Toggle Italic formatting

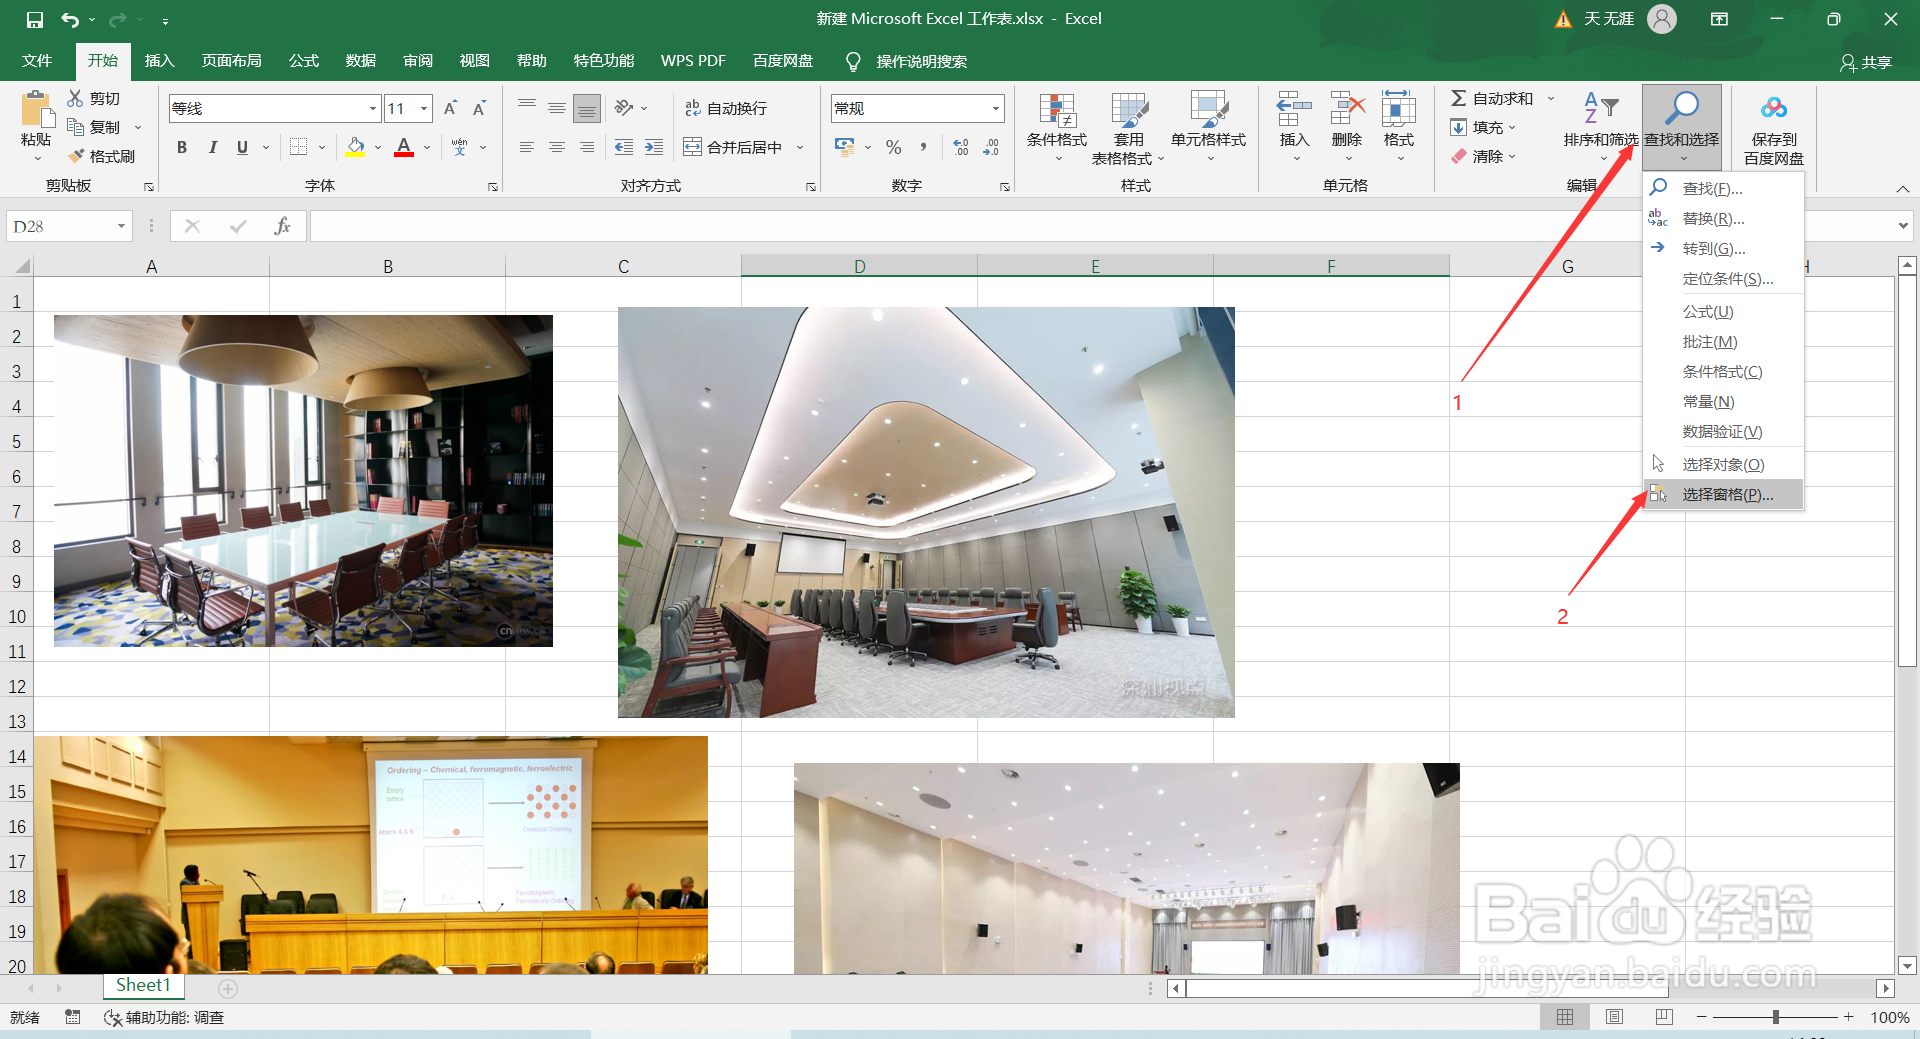click(212, 147)
